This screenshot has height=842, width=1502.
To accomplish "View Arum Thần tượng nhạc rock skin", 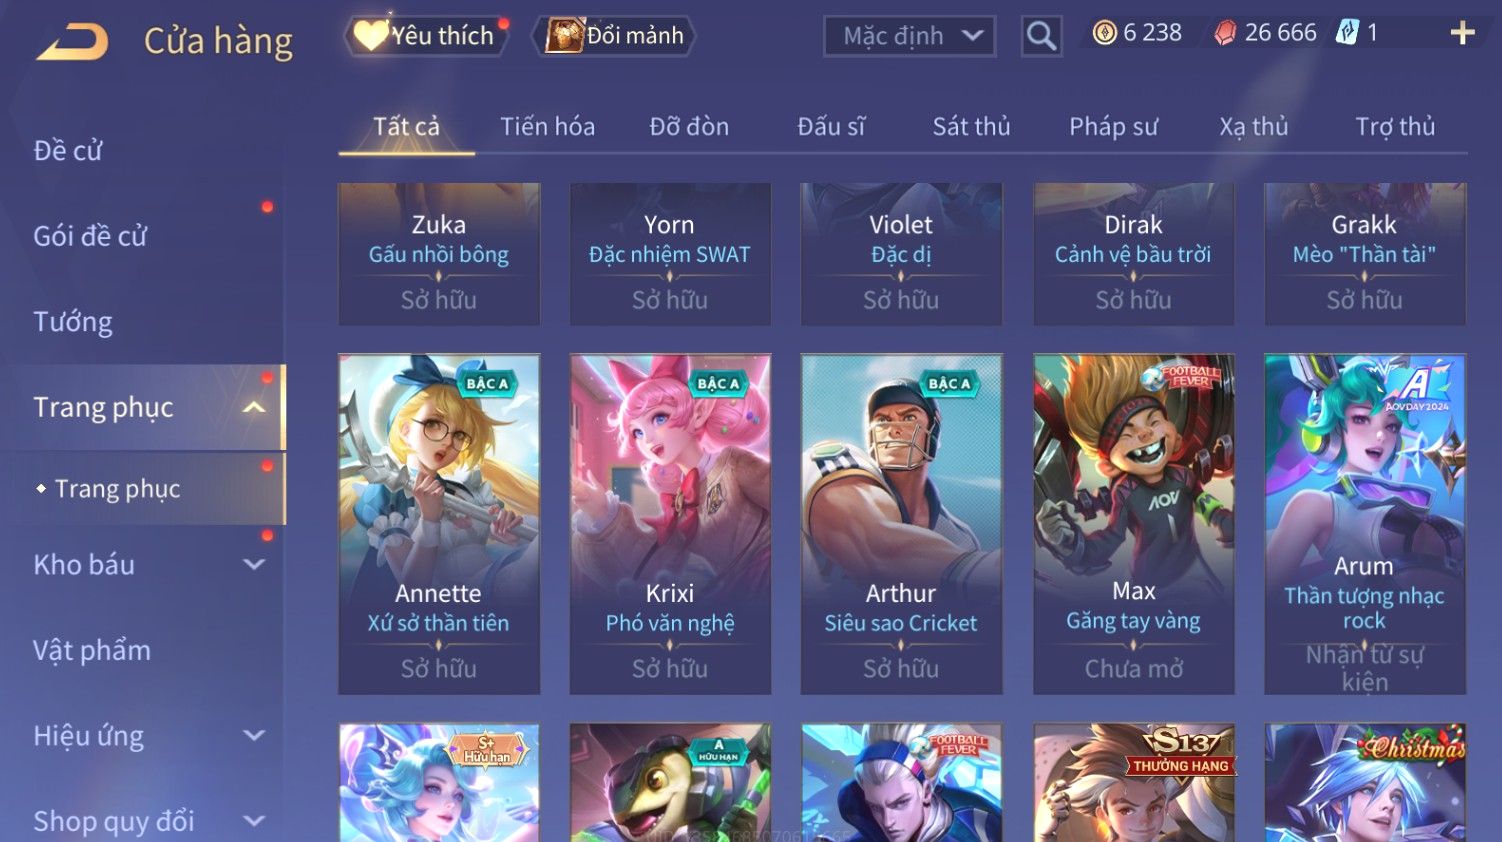I will pyautogui.click(x=1365, y=524).
